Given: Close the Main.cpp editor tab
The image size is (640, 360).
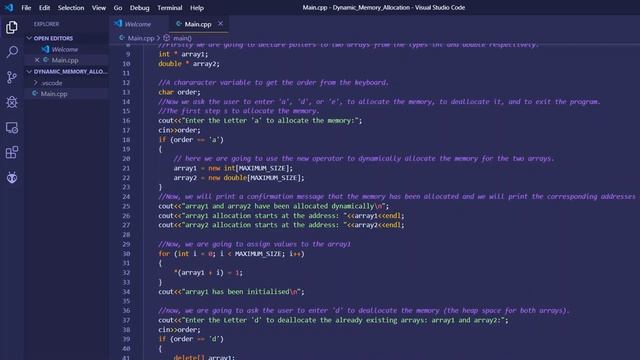Looking at the screenshot, I should [220, 24].
